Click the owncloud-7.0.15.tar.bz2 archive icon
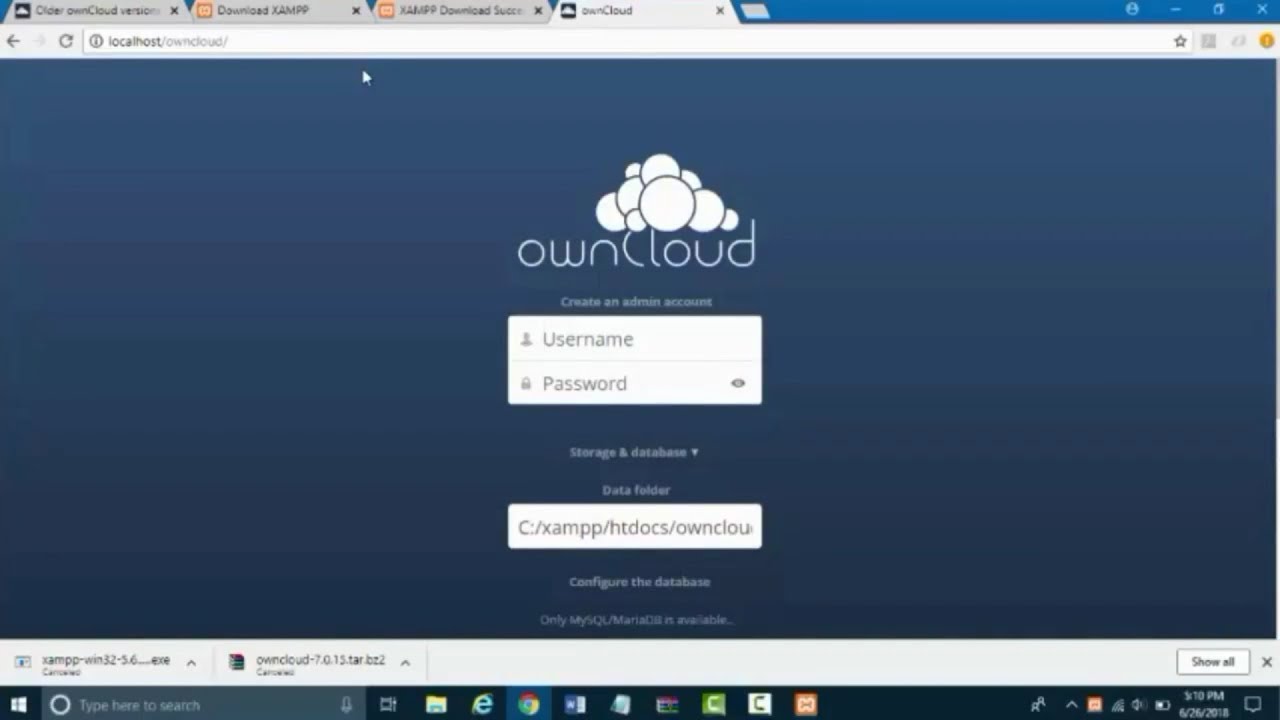 pos(237,662)
